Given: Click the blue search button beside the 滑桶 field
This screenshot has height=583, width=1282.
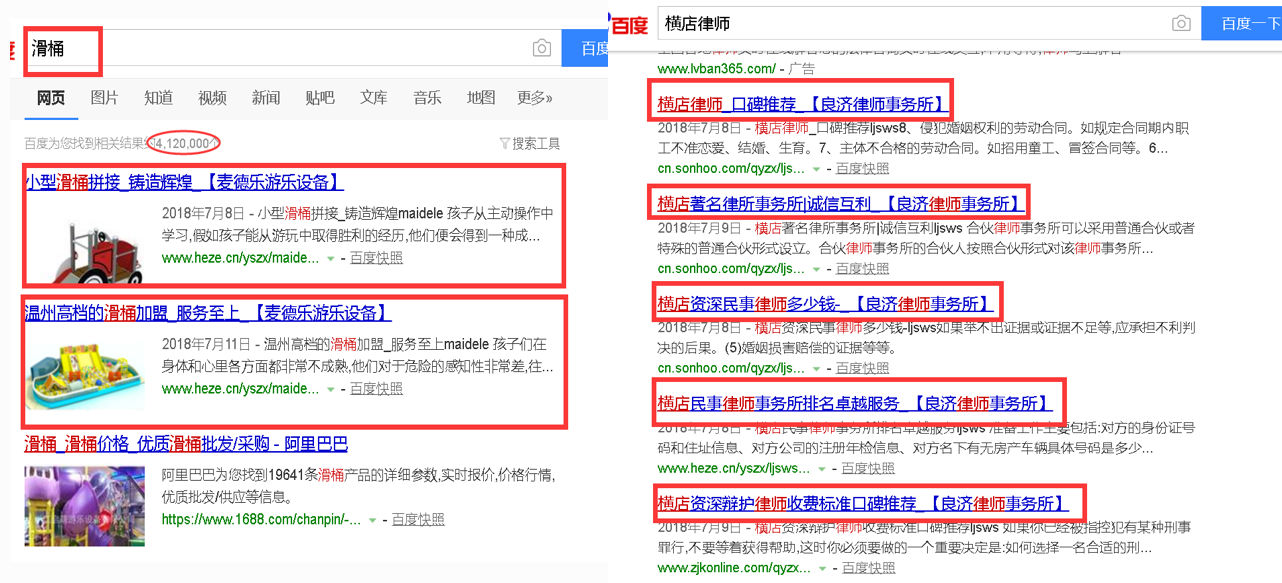Looking at the screenshot, I should point(585,48).
